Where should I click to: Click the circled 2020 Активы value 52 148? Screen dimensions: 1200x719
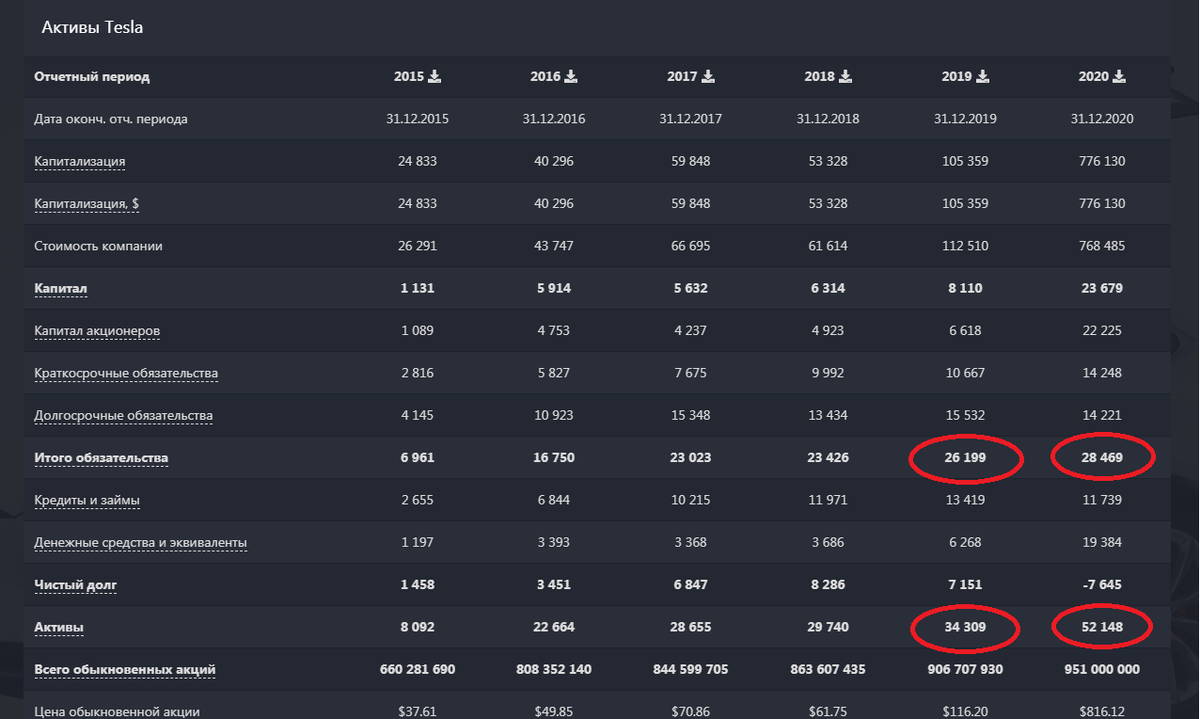coord(1102,627)
